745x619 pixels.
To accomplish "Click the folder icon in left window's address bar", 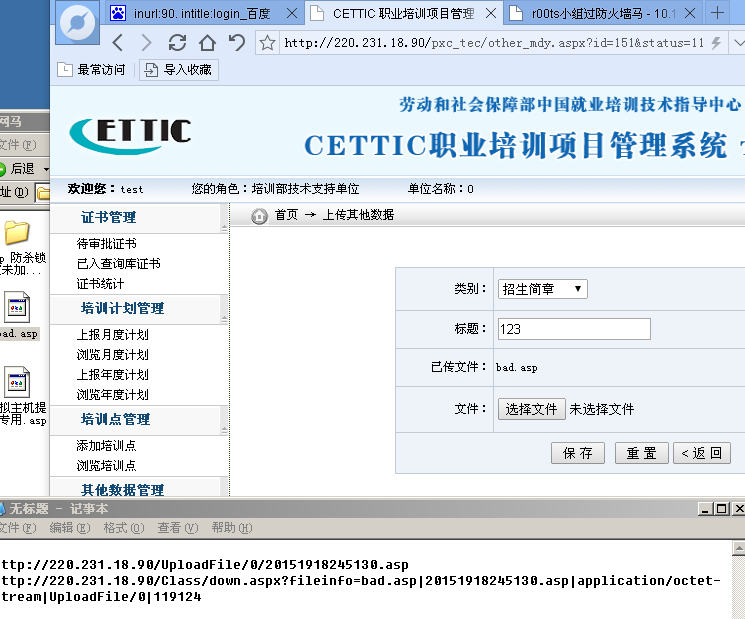I will [x=44, y=193].
